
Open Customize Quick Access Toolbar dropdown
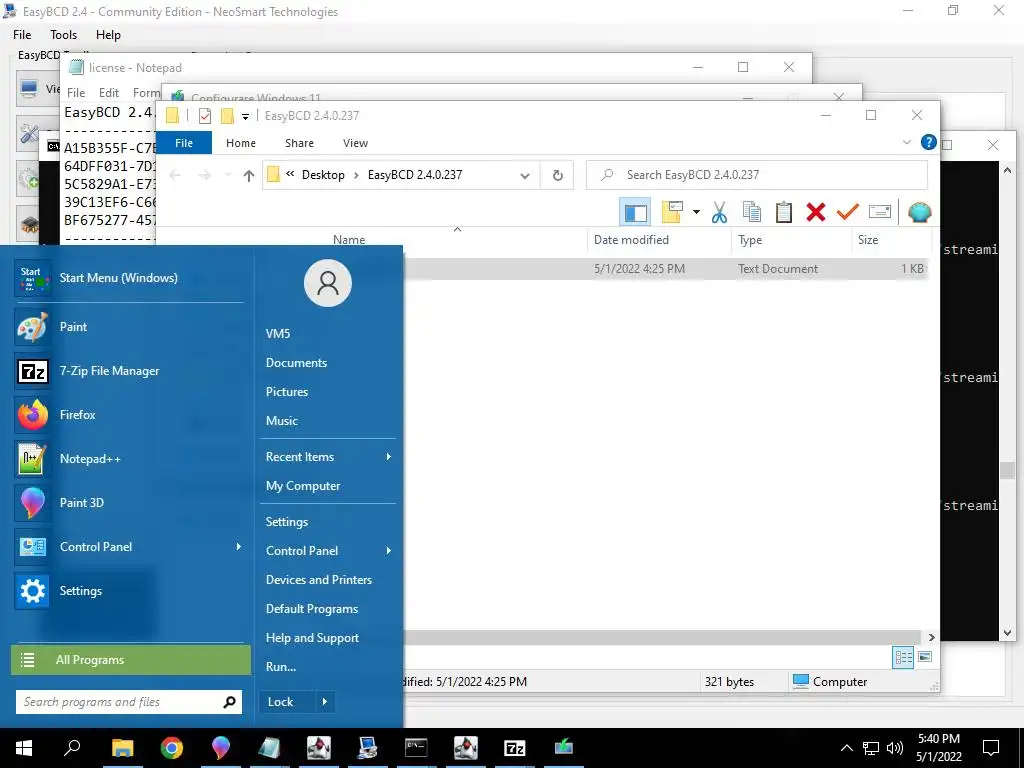(x=246, y=117)
